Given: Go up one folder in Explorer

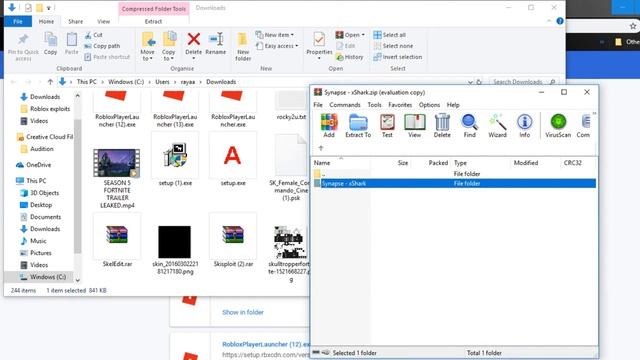Looking at the screenshot, I should (x=50, y=82).
